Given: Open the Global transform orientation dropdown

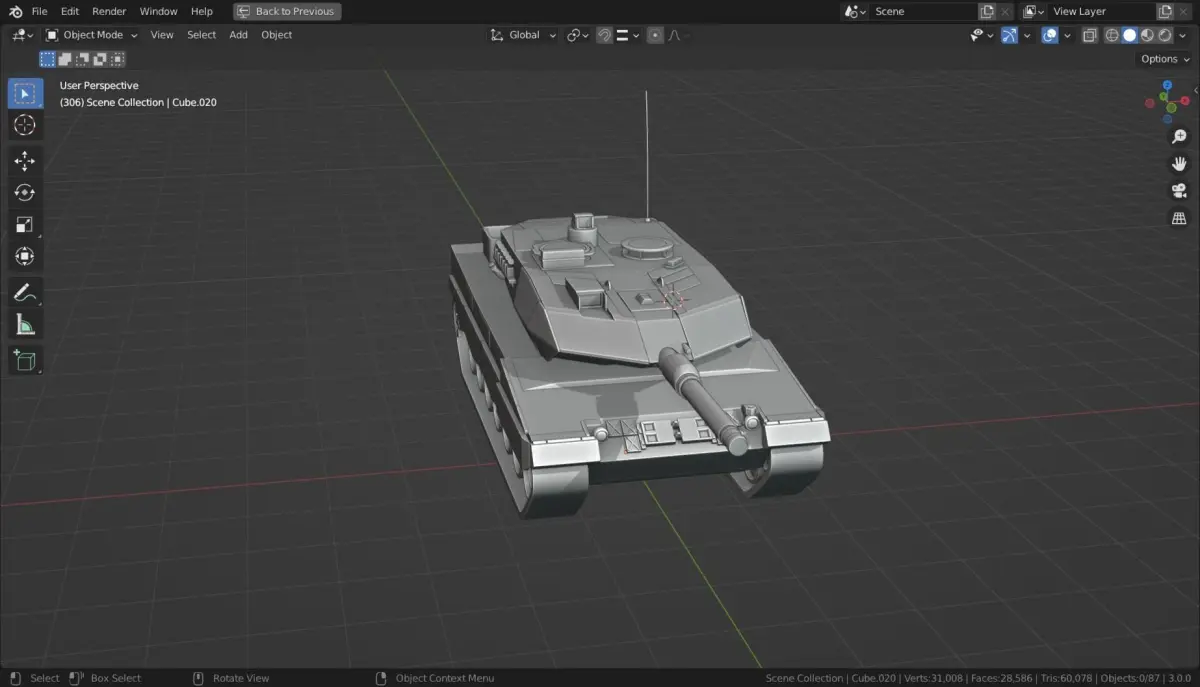Looking at the screenshot, I should click(523, 35).
